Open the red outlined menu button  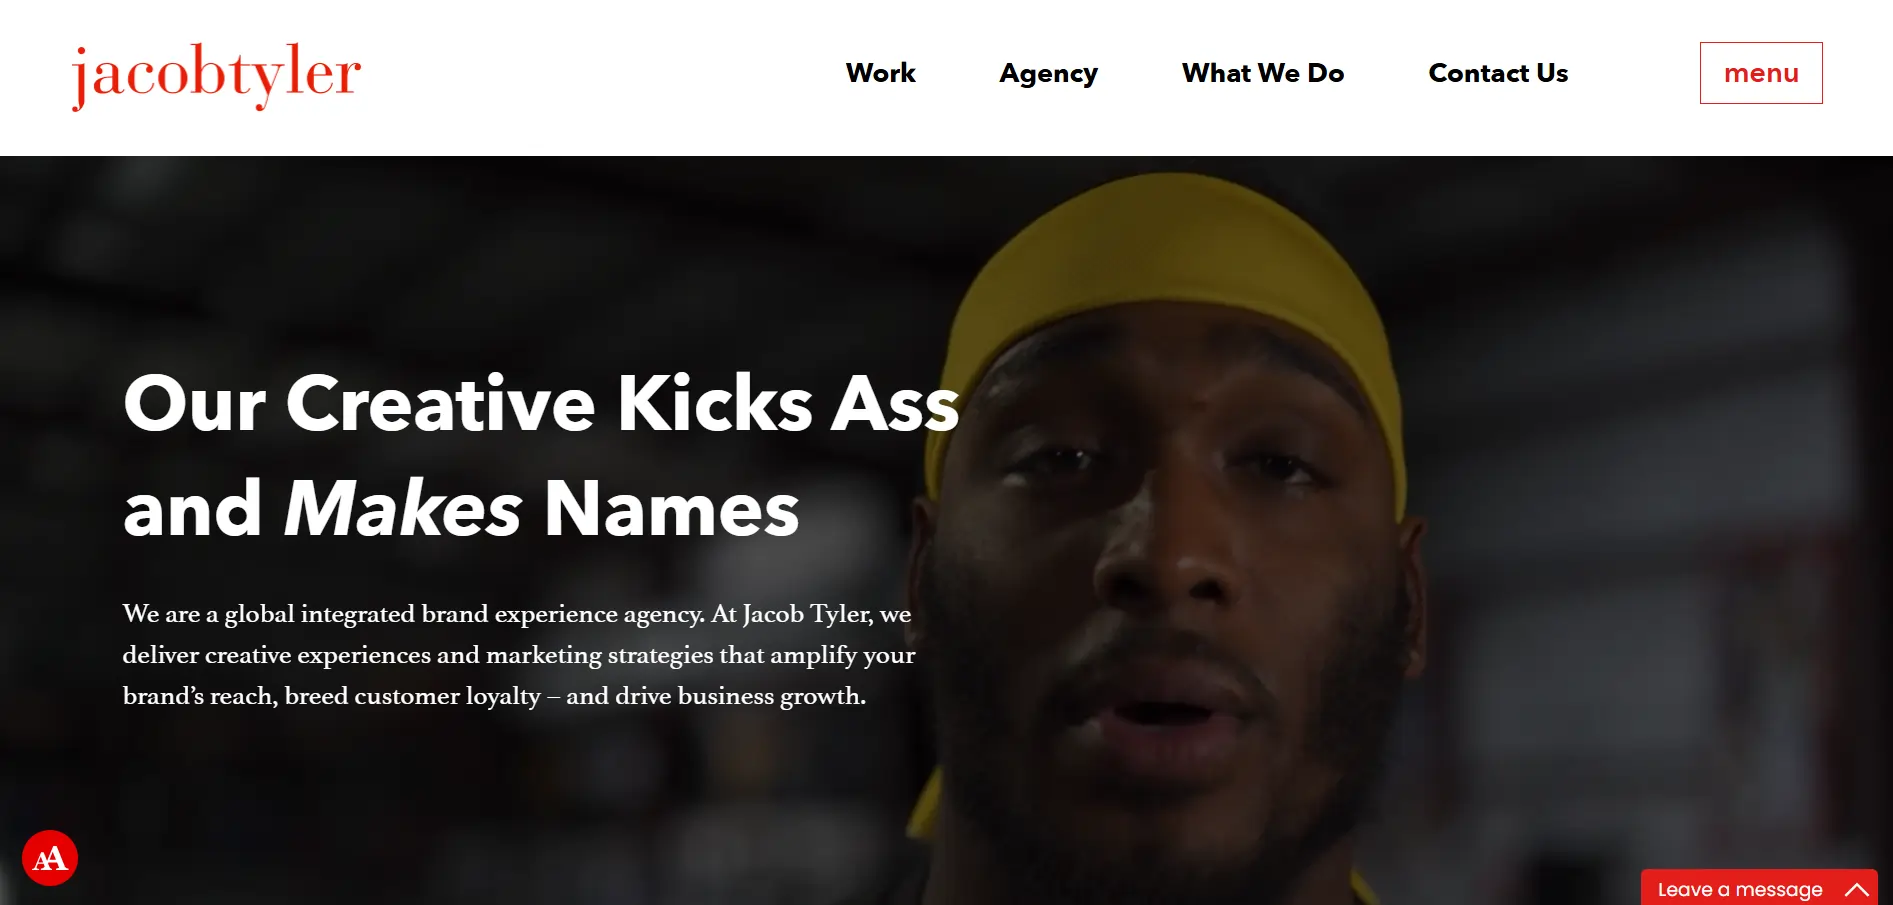point(1761,73)
